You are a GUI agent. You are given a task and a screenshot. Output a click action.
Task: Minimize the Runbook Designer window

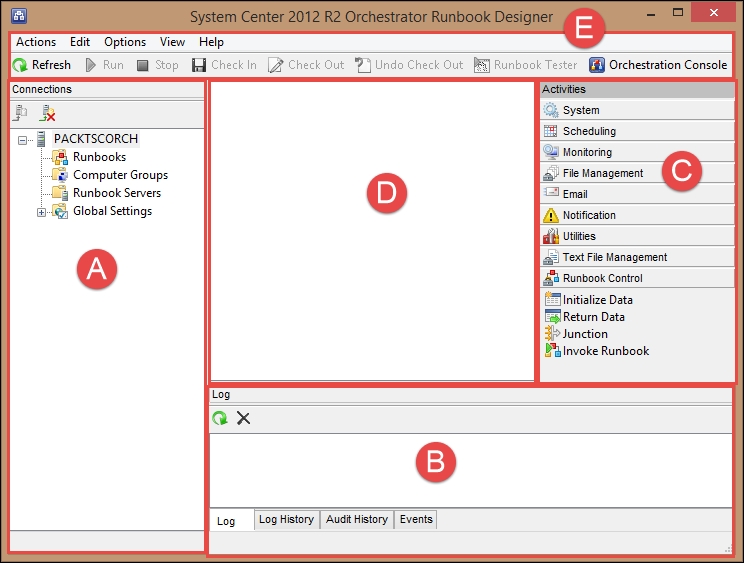[x=651, y=14]
